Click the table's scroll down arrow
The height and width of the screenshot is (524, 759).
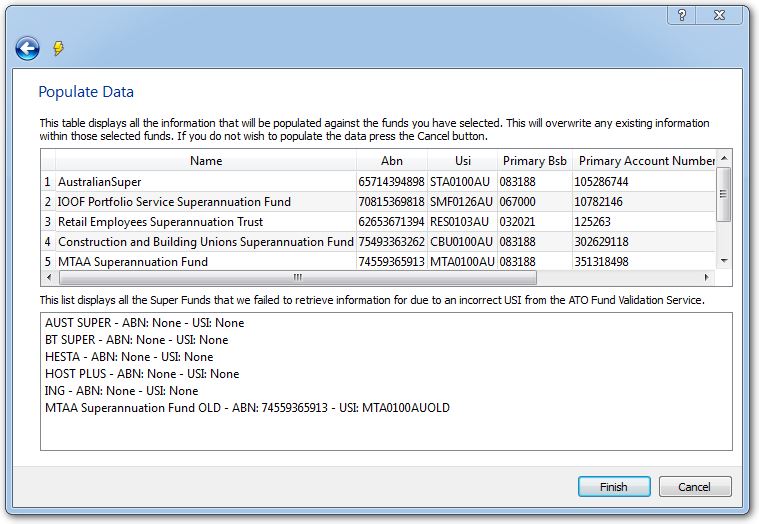[x=724, y=261]
